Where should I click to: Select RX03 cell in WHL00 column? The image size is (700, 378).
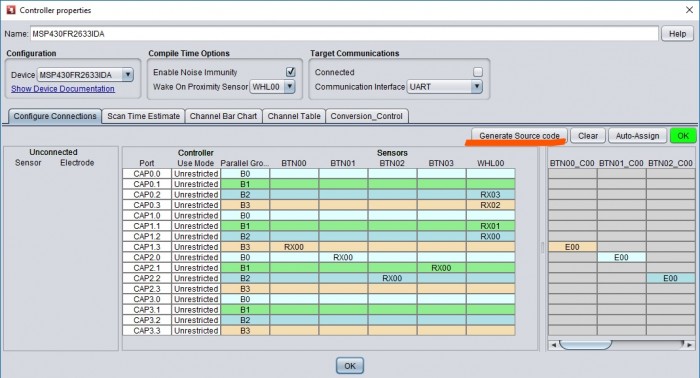(490, 195)
